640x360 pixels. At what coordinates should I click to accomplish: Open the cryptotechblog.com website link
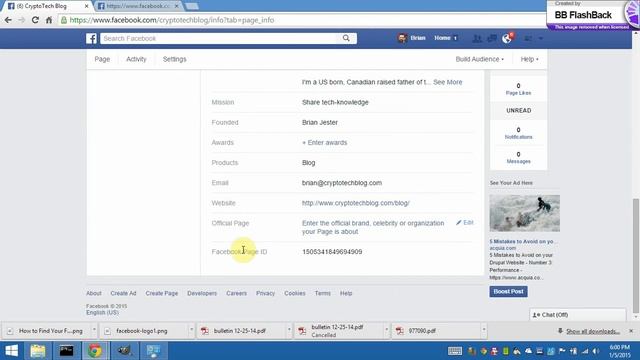356,203
